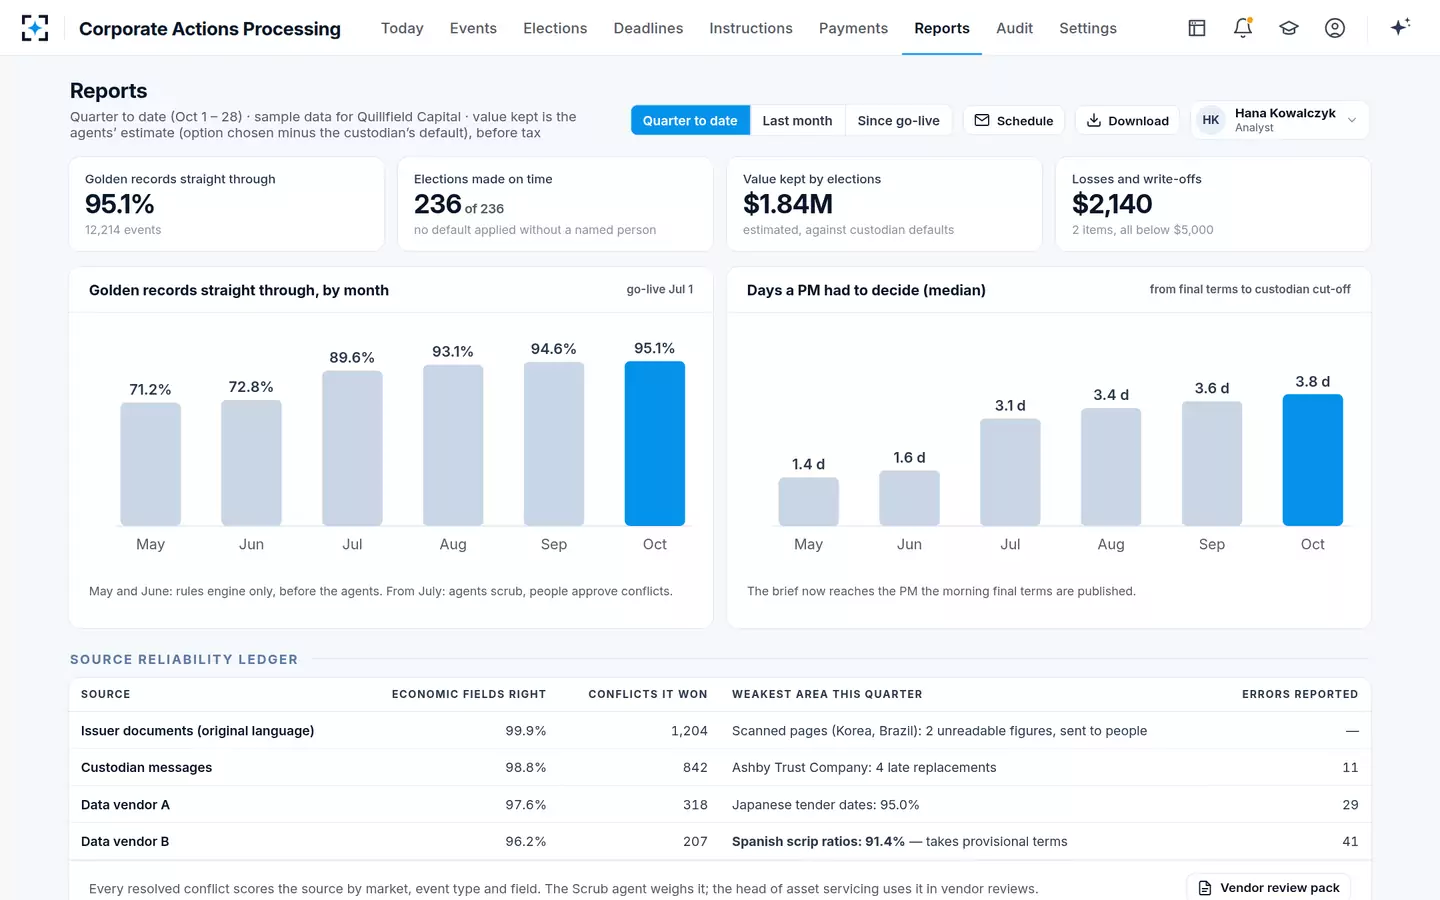Click the Schedule button
1440x900 pixels.
click(1014, 120)
